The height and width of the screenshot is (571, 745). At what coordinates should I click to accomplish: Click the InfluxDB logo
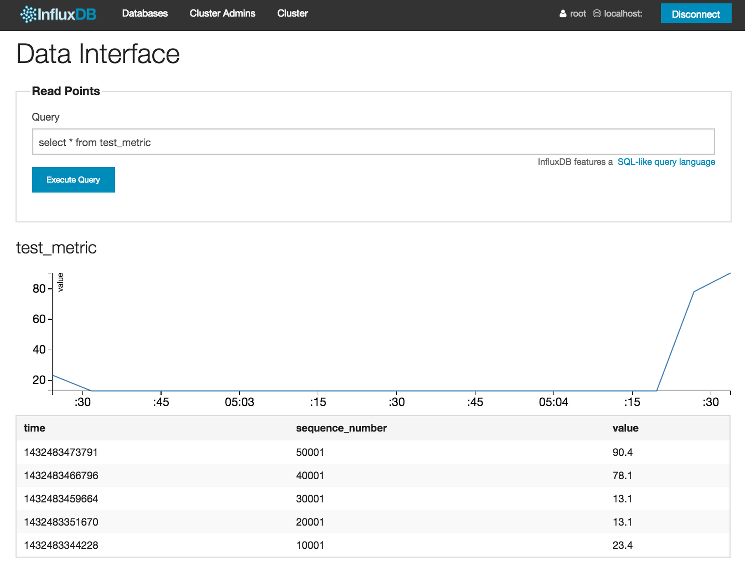58,14
